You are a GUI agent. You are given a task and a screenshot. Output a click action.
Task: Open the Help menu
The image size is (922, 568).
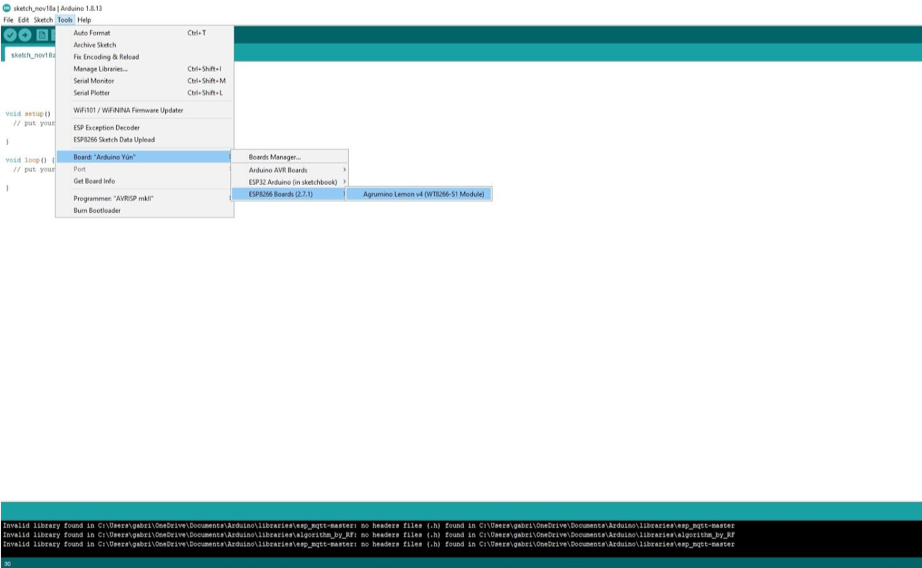point(84,20)
